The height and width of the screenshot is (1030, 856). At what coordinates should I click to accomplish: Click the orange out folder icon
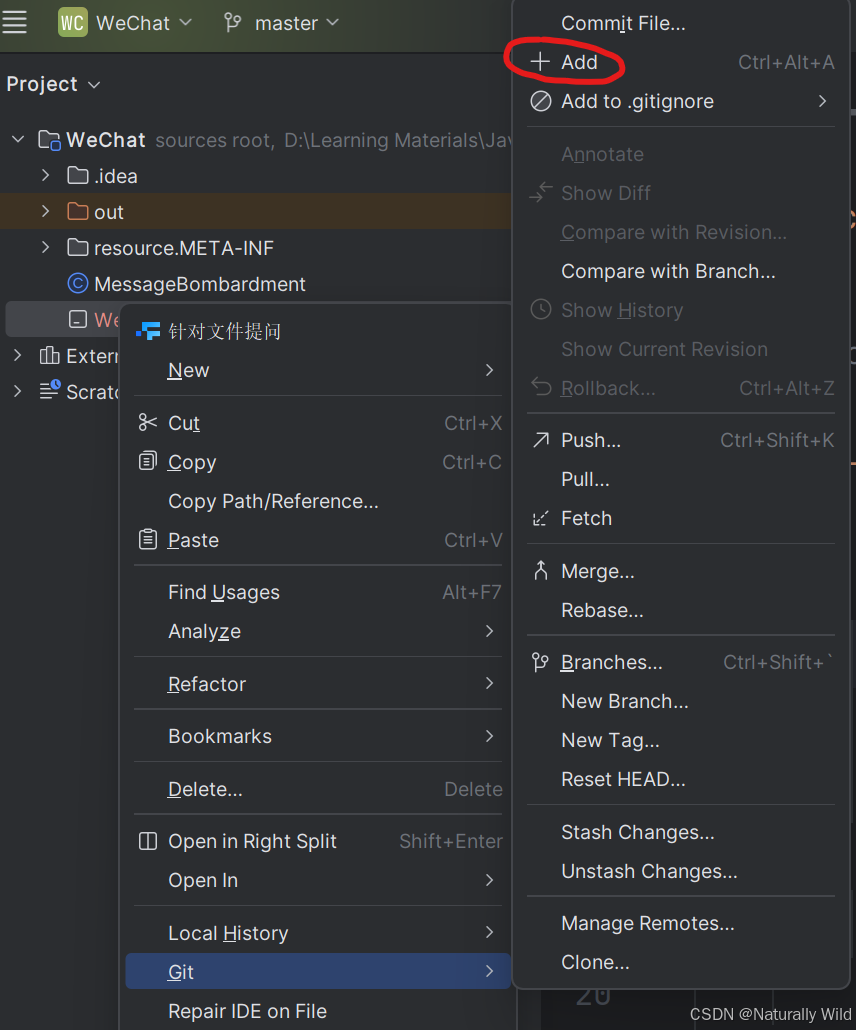(78, 212)
